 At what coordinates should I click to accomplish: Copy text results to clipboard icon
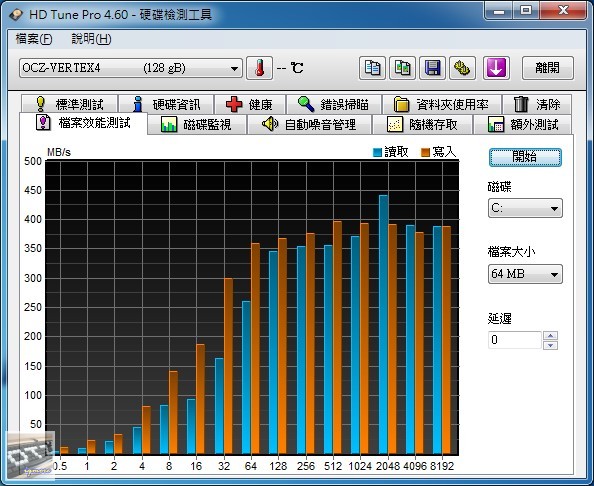tap(372, 68)
